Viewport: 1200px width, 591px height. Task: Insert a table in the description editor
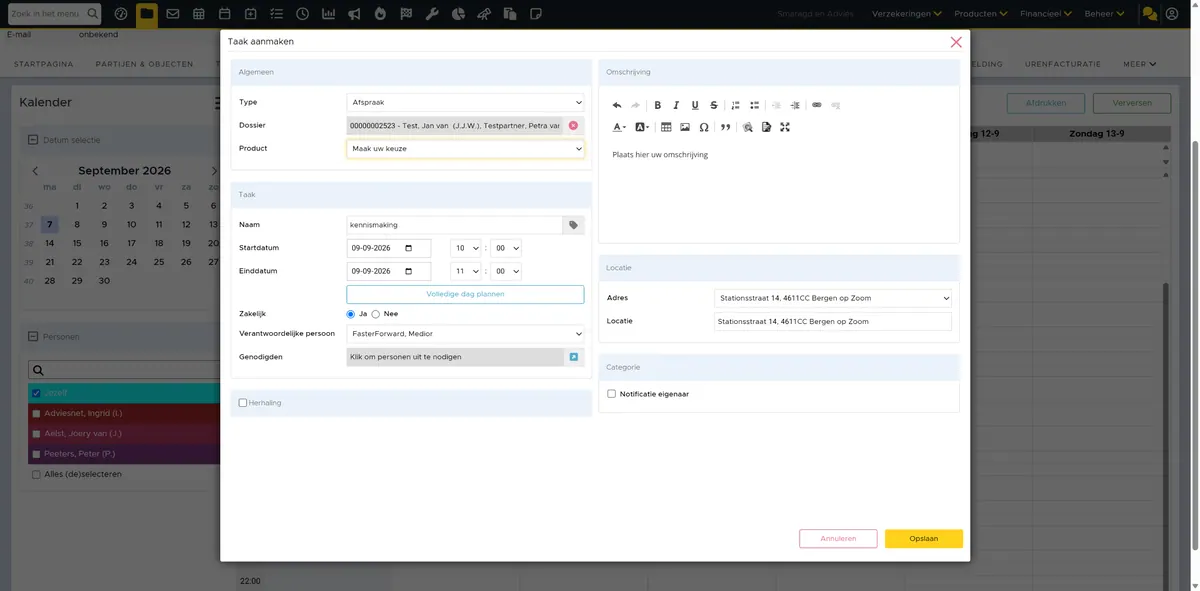coord(666,127)
